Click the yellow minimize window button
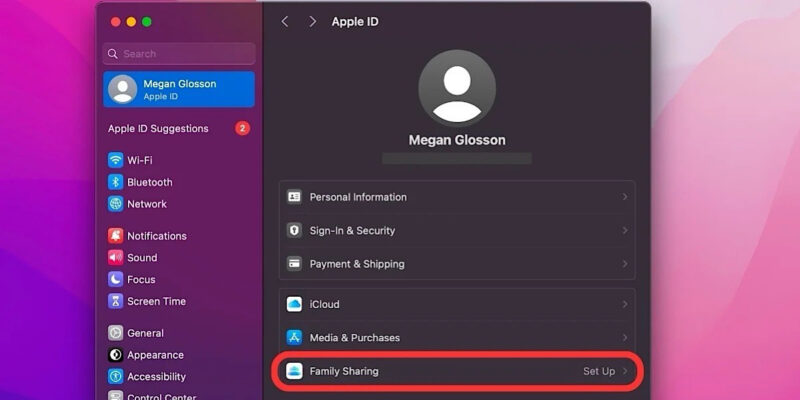The height and width of the screenshot is (400, 800). coord(131,21)
